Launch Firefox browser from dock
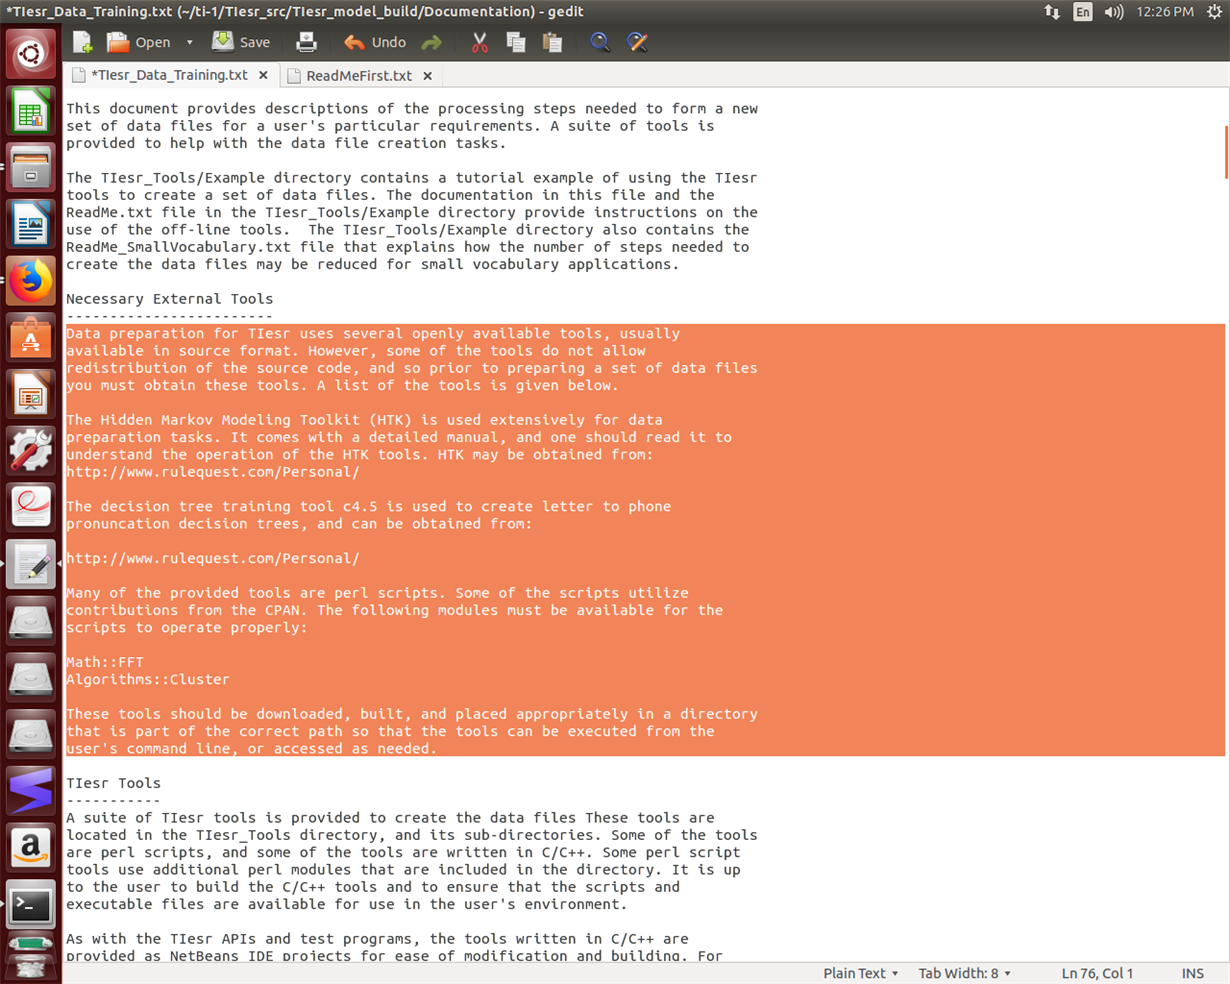The height and width of the screenshot is (984, 1230). (31, 282)
